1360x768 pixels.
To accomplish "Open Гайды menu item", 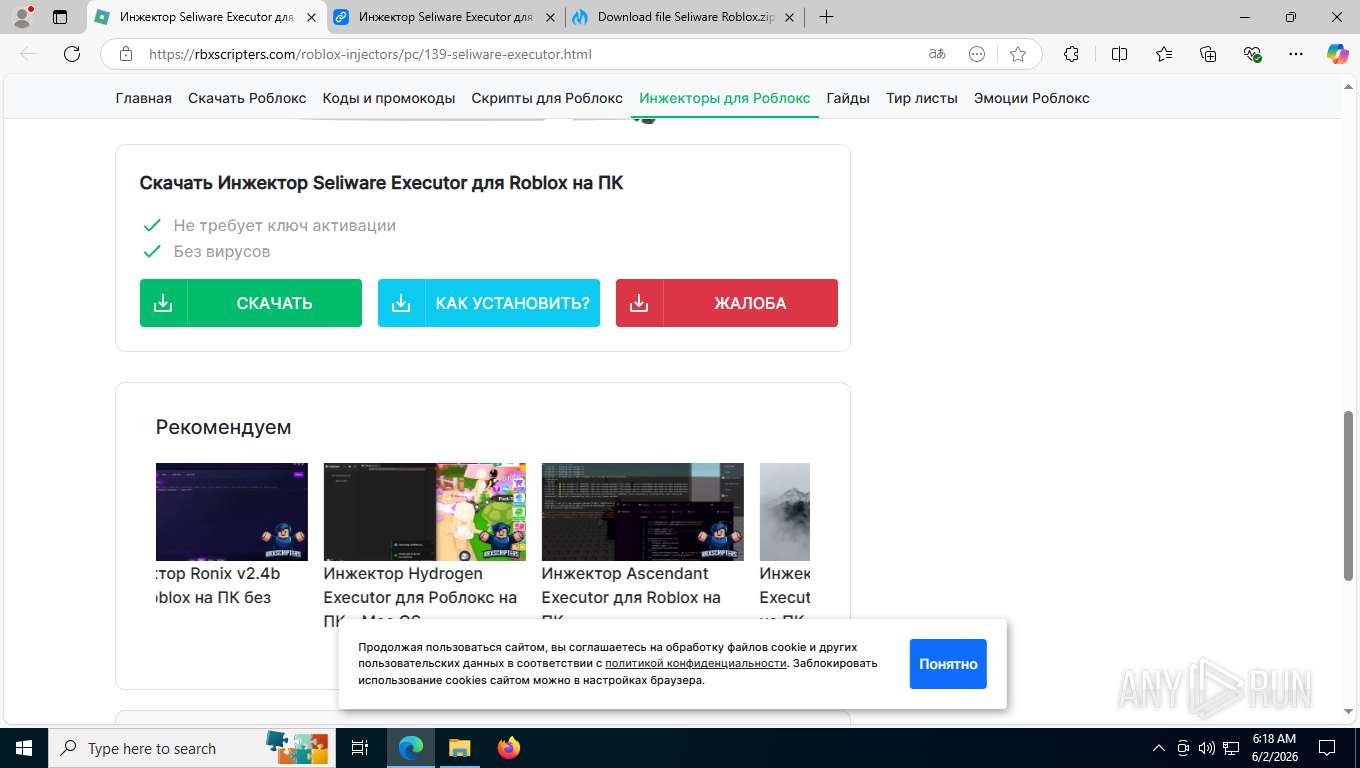I will 848,98.
